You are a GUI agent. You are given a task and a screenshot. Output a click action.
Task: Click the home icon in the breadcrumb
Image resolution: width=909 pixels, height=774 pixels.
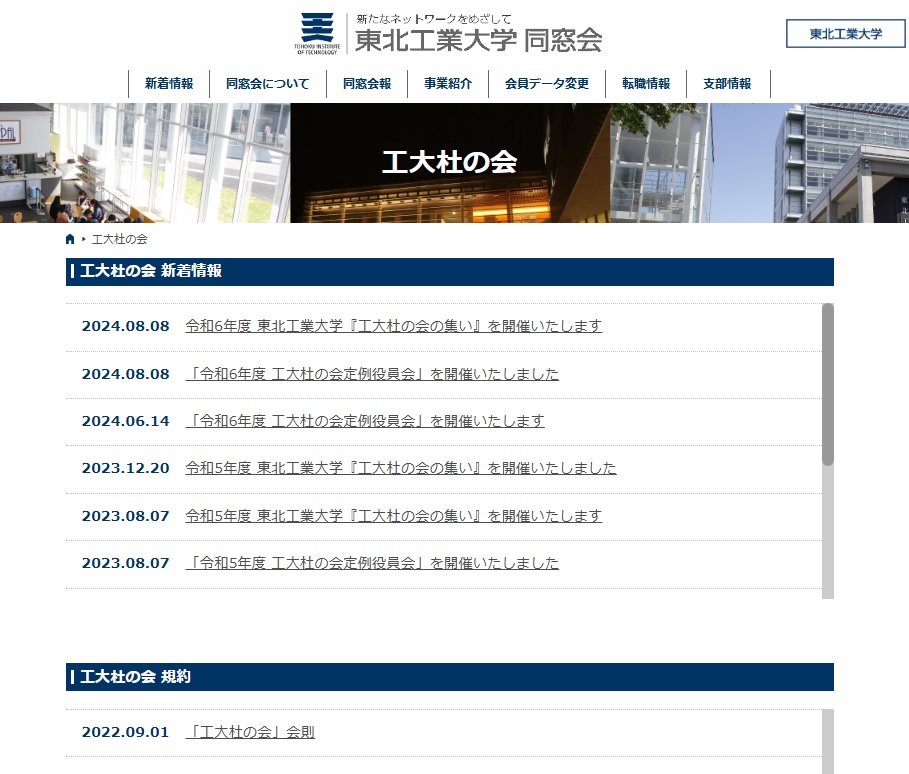click(x=70, y=239)
